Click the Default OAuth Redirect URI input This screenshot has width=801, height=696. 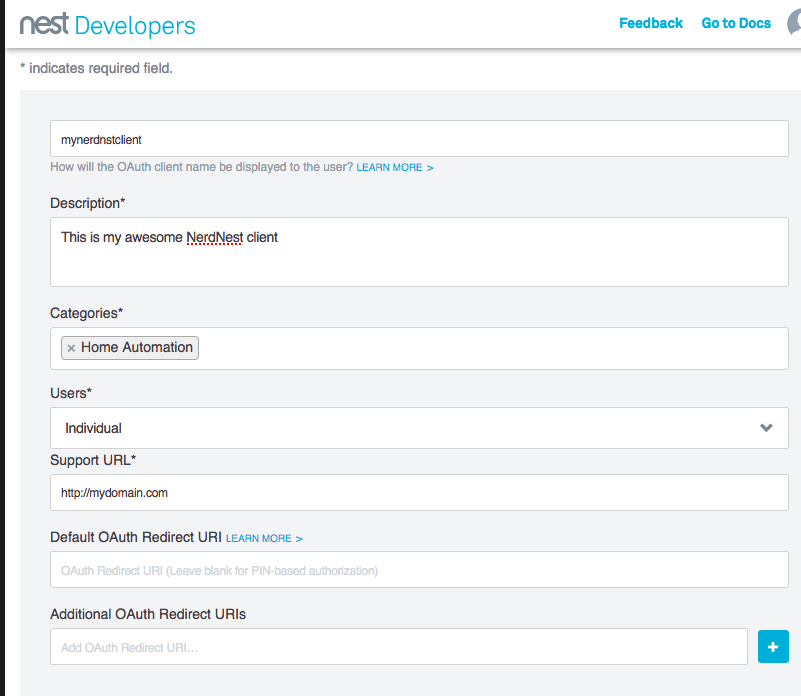pos(419,570)
